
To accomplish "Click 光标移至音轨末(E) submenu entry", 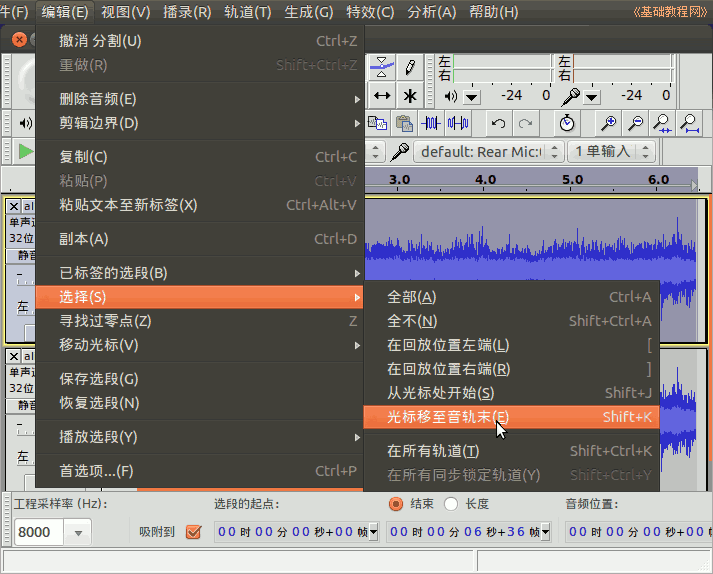I will 512,417.
